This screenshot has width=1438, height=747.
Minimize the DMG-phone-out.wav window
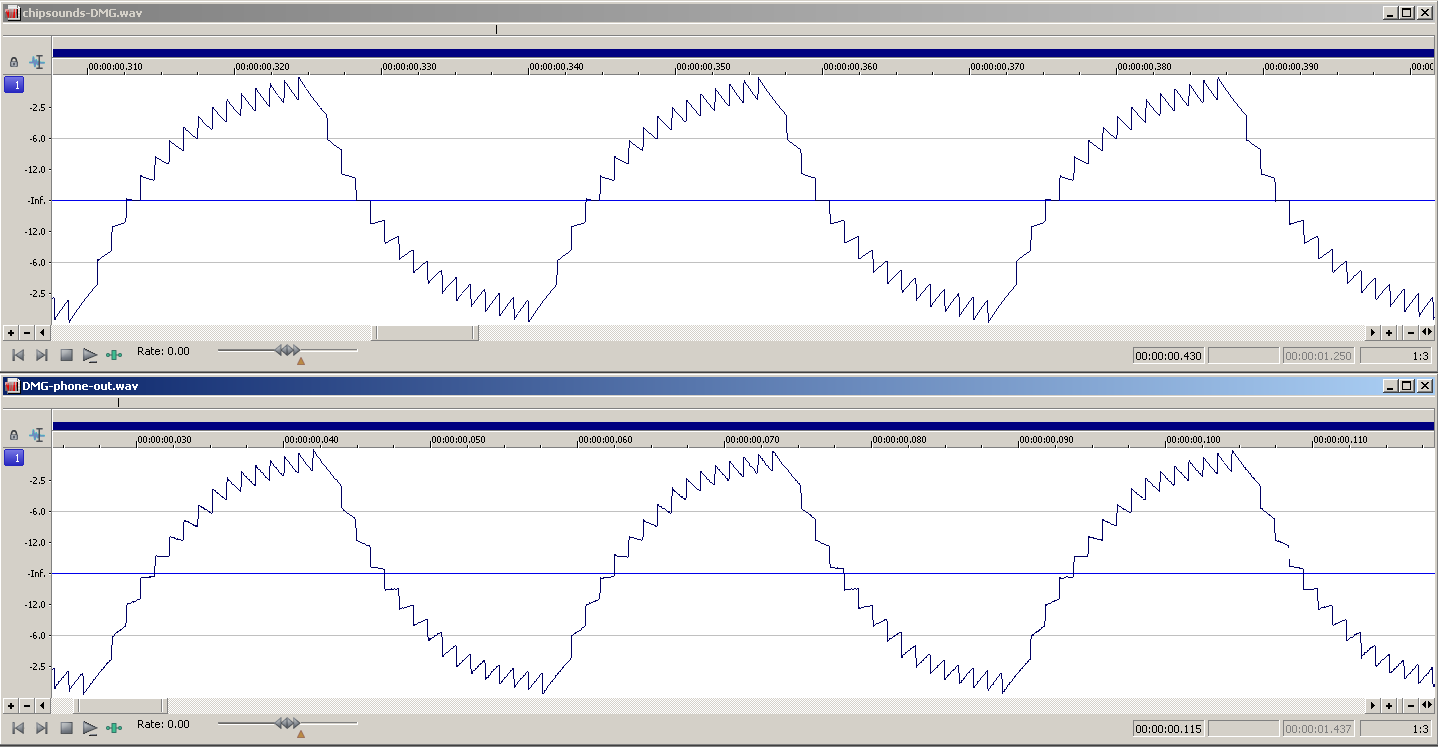[x=1391, y=385]
